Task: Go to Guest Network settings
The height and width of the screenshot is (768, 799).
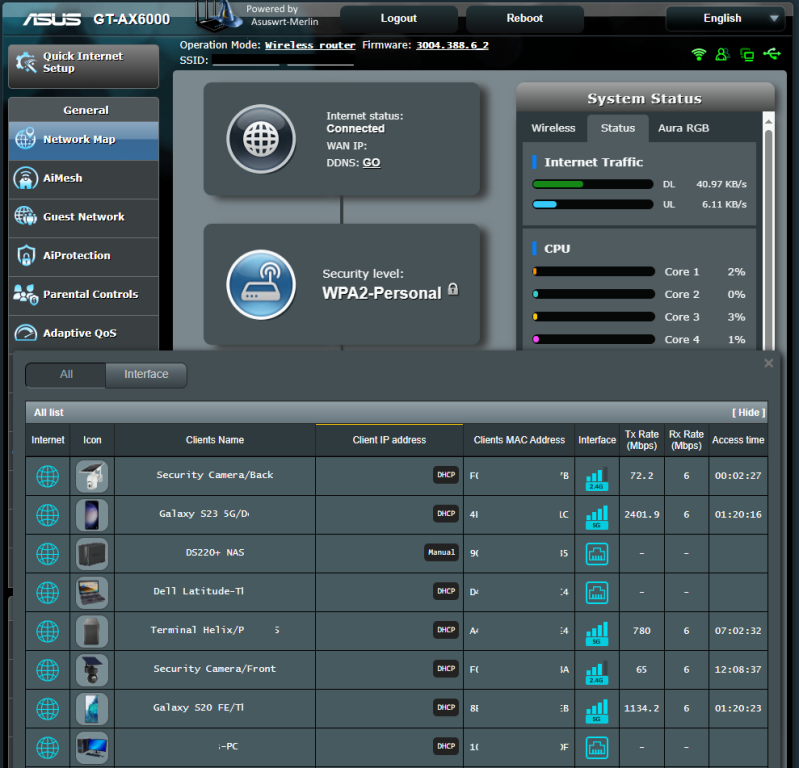Action: (x=83, y=218)
